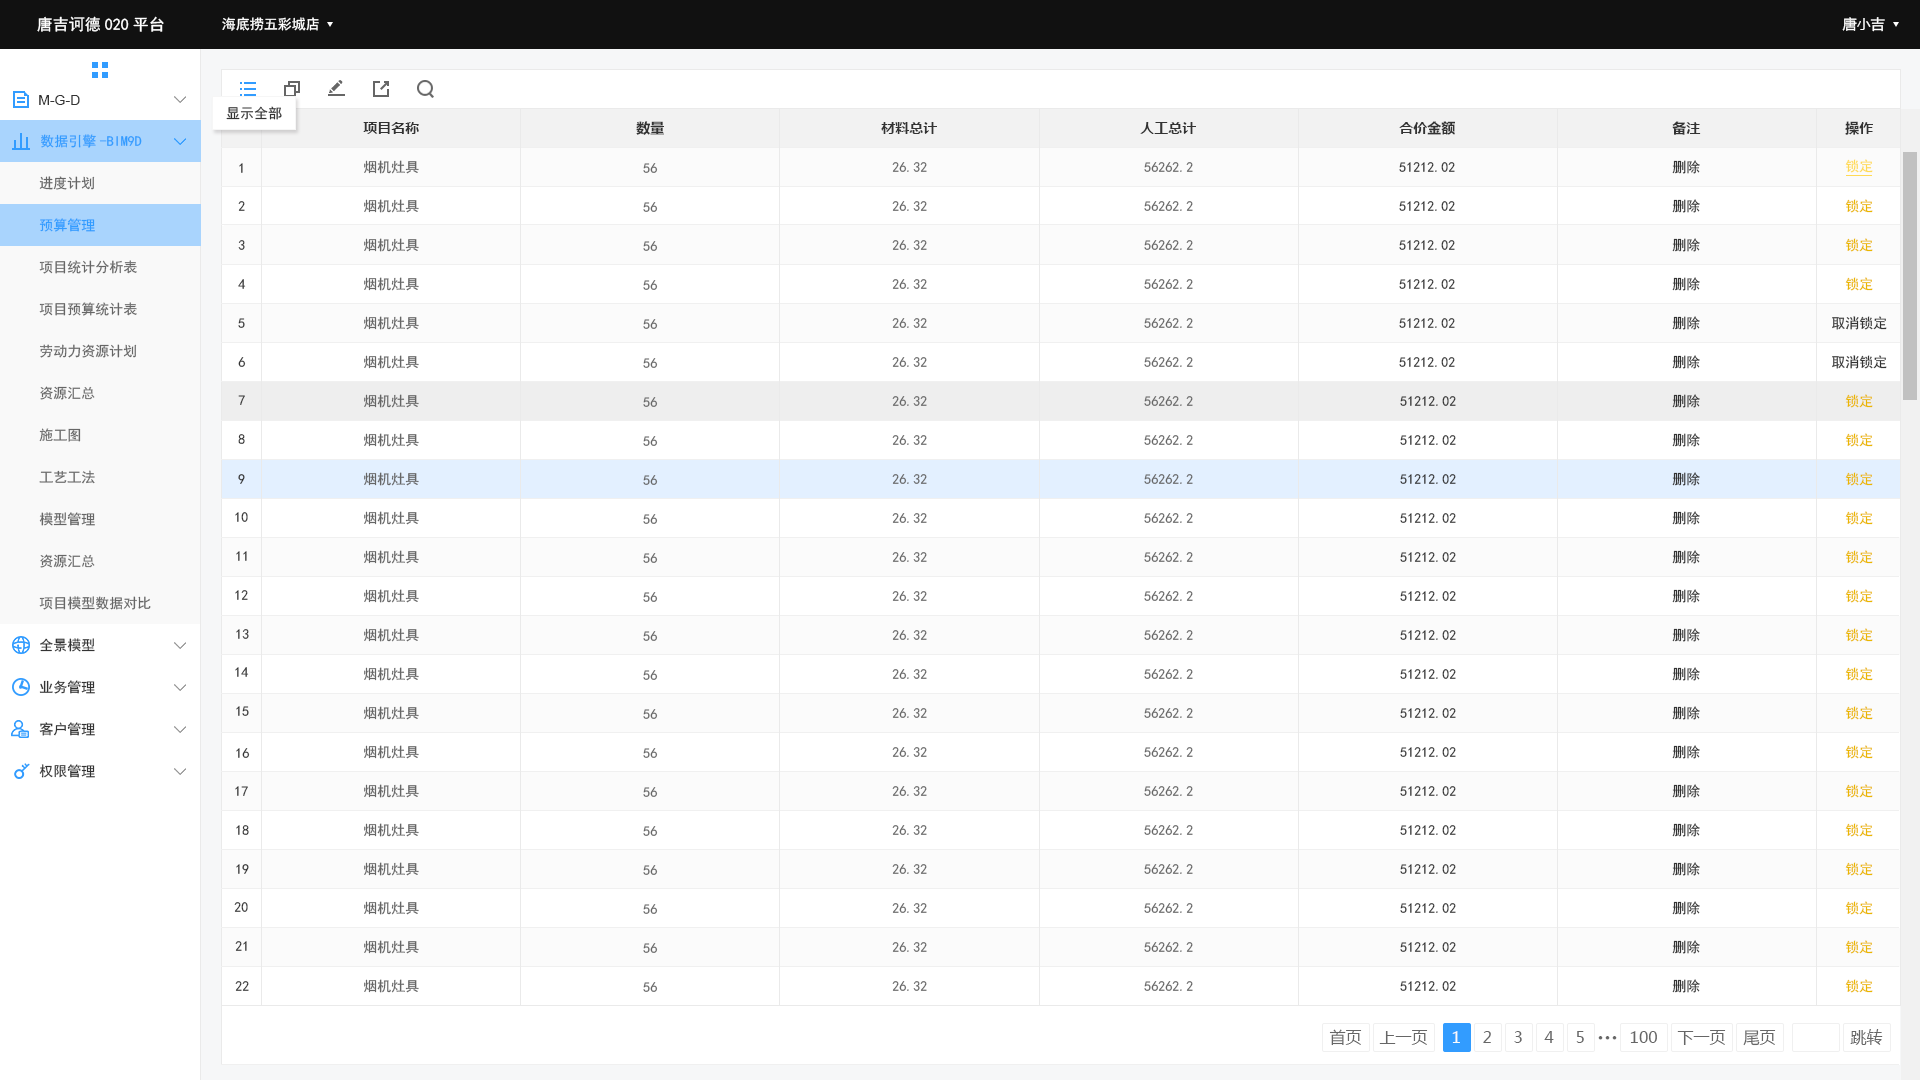Click 烟机灶具 in row 7
Image resolution: width=1920 pixels, height=1080 pixels.
[391, 401]
